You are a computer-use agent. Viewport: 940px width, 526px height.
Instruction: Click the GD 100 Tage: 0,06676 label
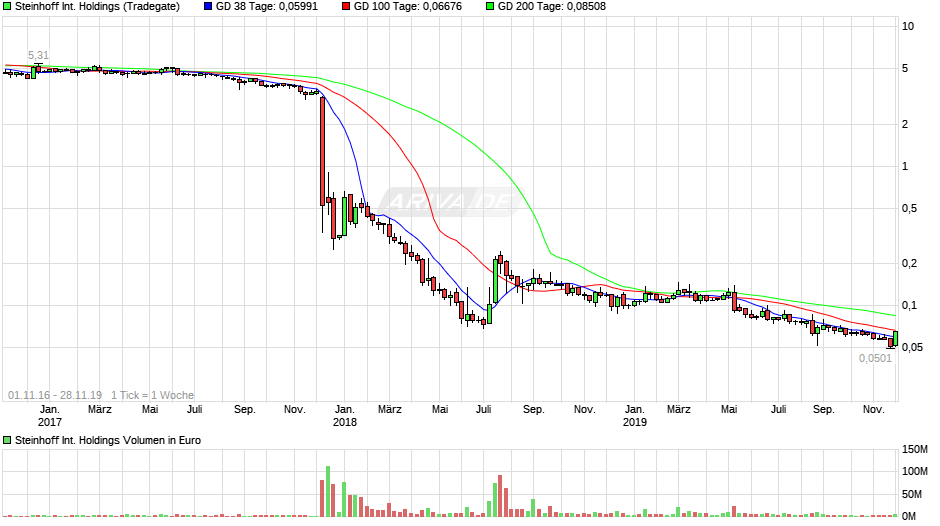tap(408, 7)
